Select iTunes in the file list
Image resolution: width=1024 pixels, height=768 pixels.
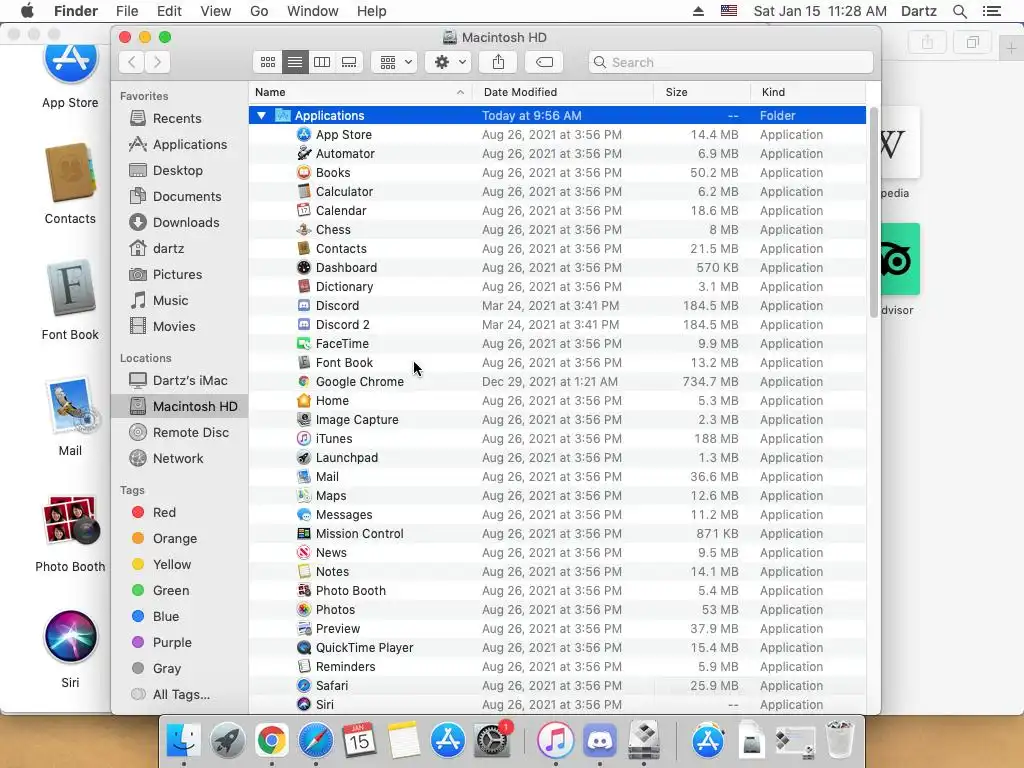coord(558,439)
